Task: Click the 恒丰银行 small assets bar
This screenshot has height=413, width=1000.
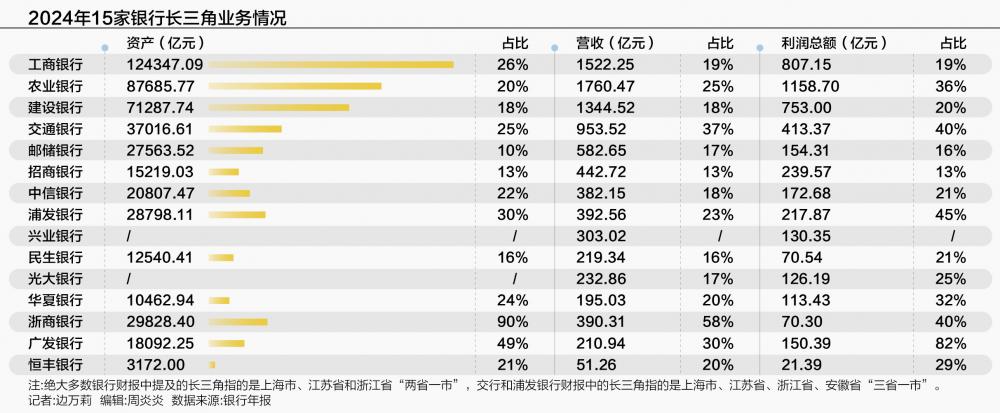Action: [x=212, y=365]
